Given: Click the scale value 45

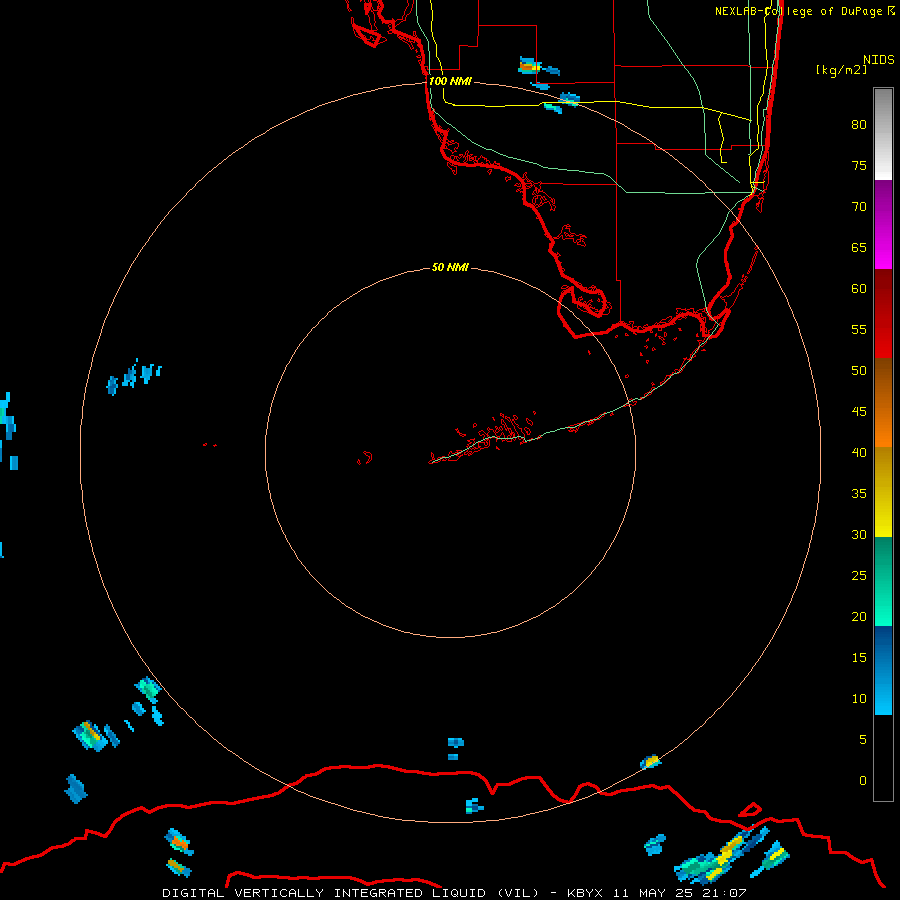Looking at the screenshot, I should [x=859, y=412].
